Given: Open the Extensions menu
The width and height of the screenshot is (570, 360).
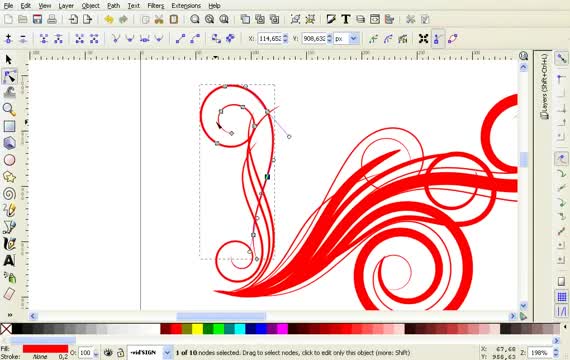Looking at the screenshot, I should coord(186,5).
